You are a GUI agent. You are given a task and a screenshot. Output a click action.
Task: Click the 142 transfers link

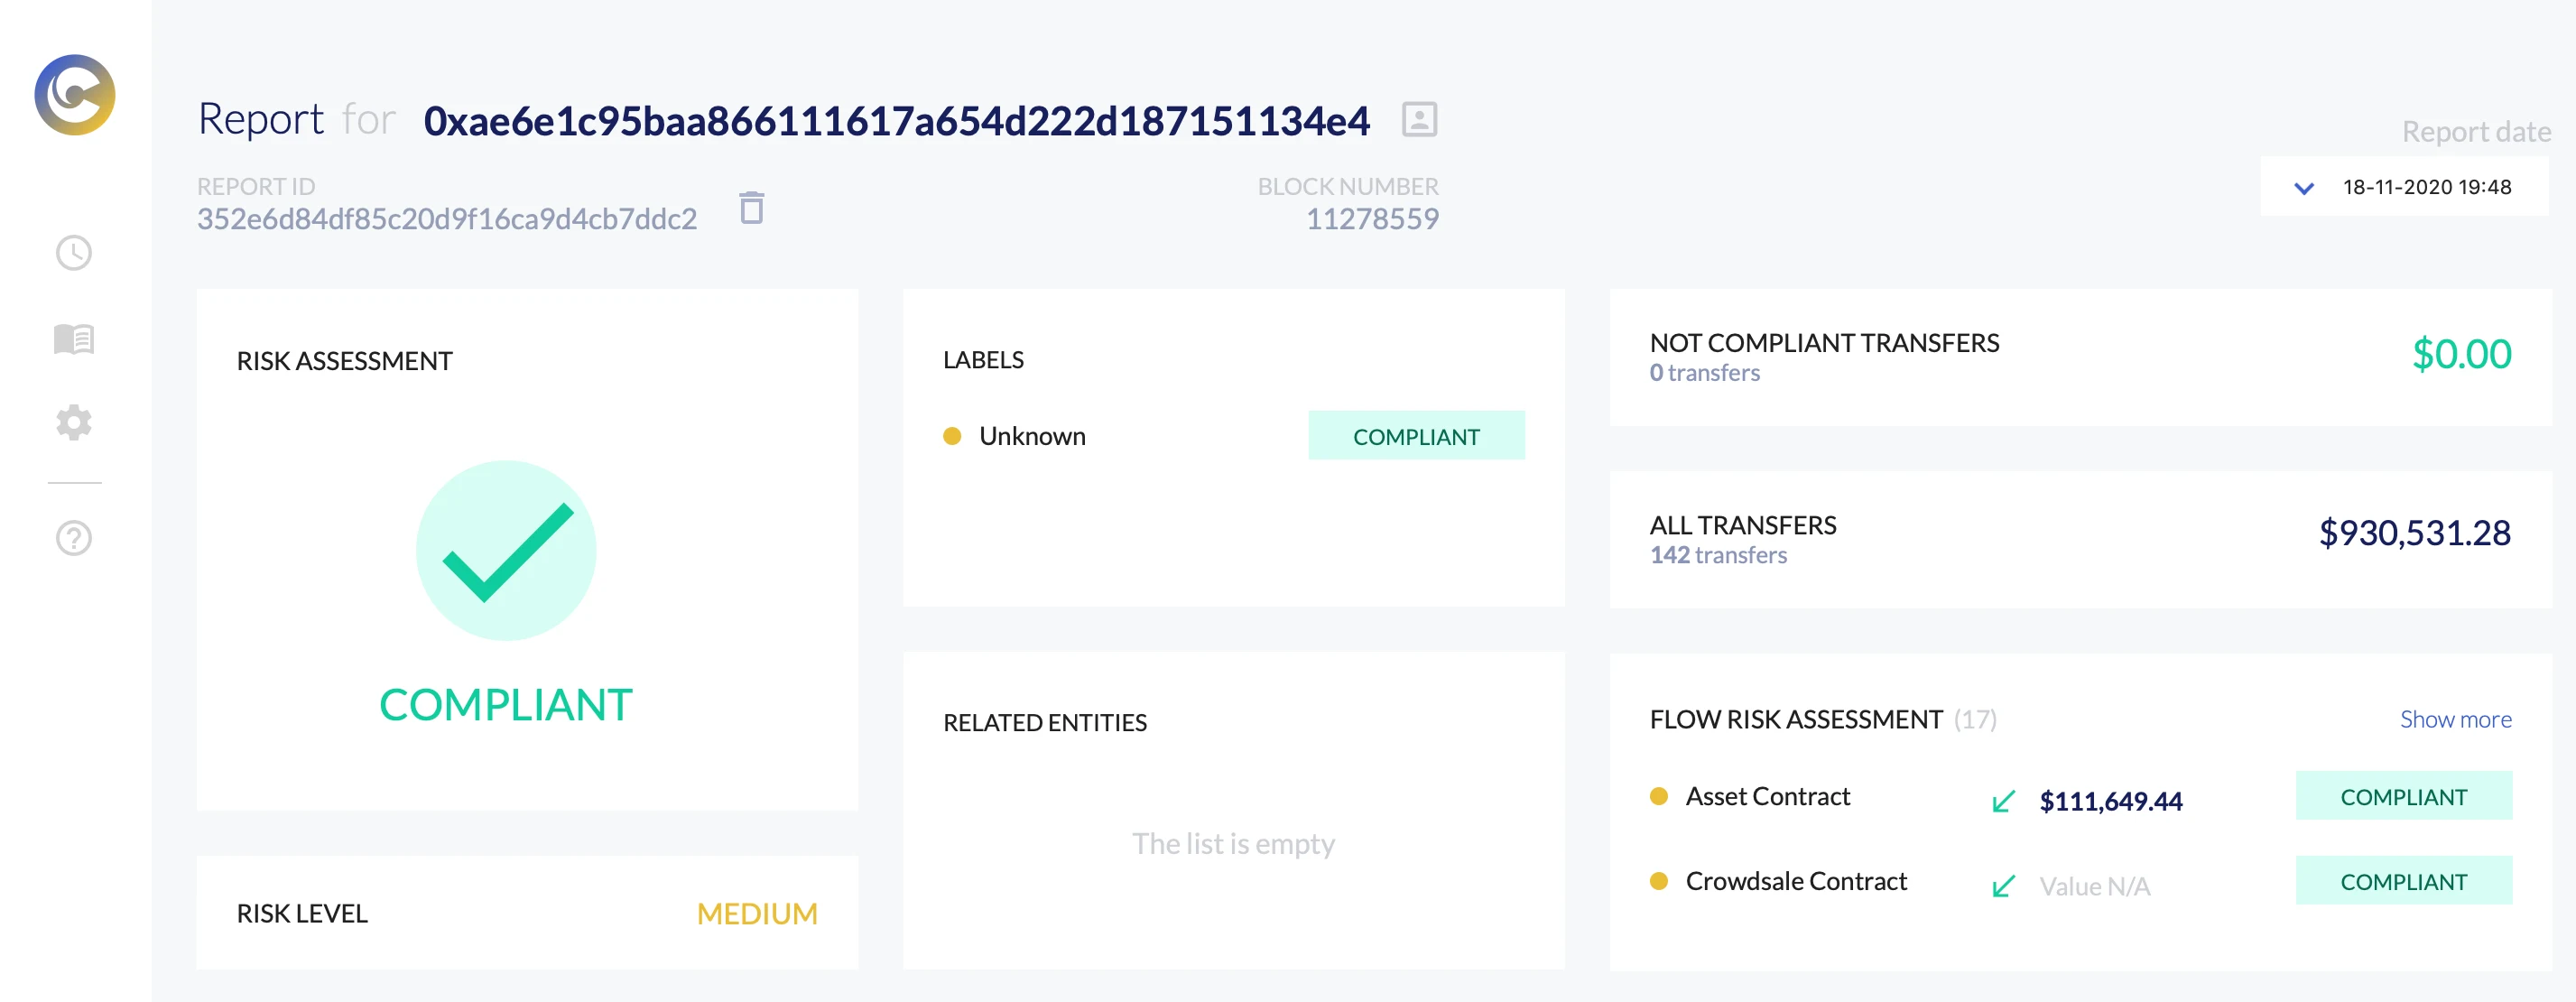pos(1718,555)
